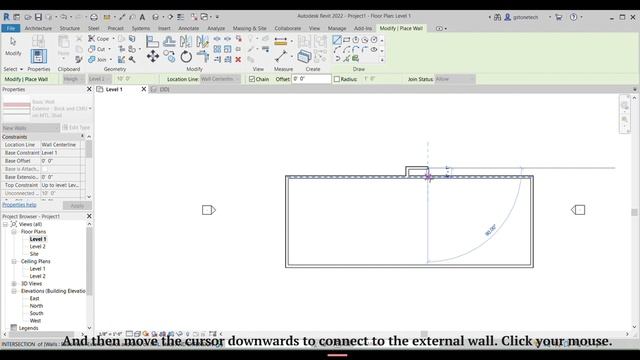640x360 pixels.
Task: Close the Project Browser panel
Action: coord(89,216)
